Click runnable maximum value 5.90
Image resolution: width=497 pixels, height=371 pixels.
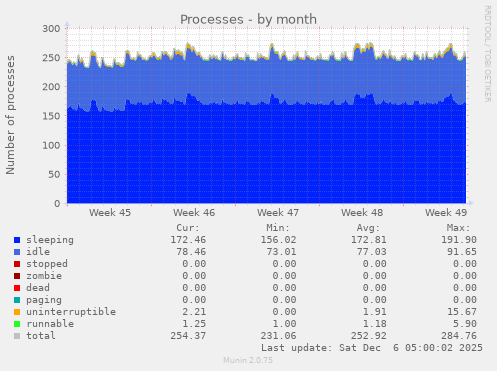click(x=465, y=324)
